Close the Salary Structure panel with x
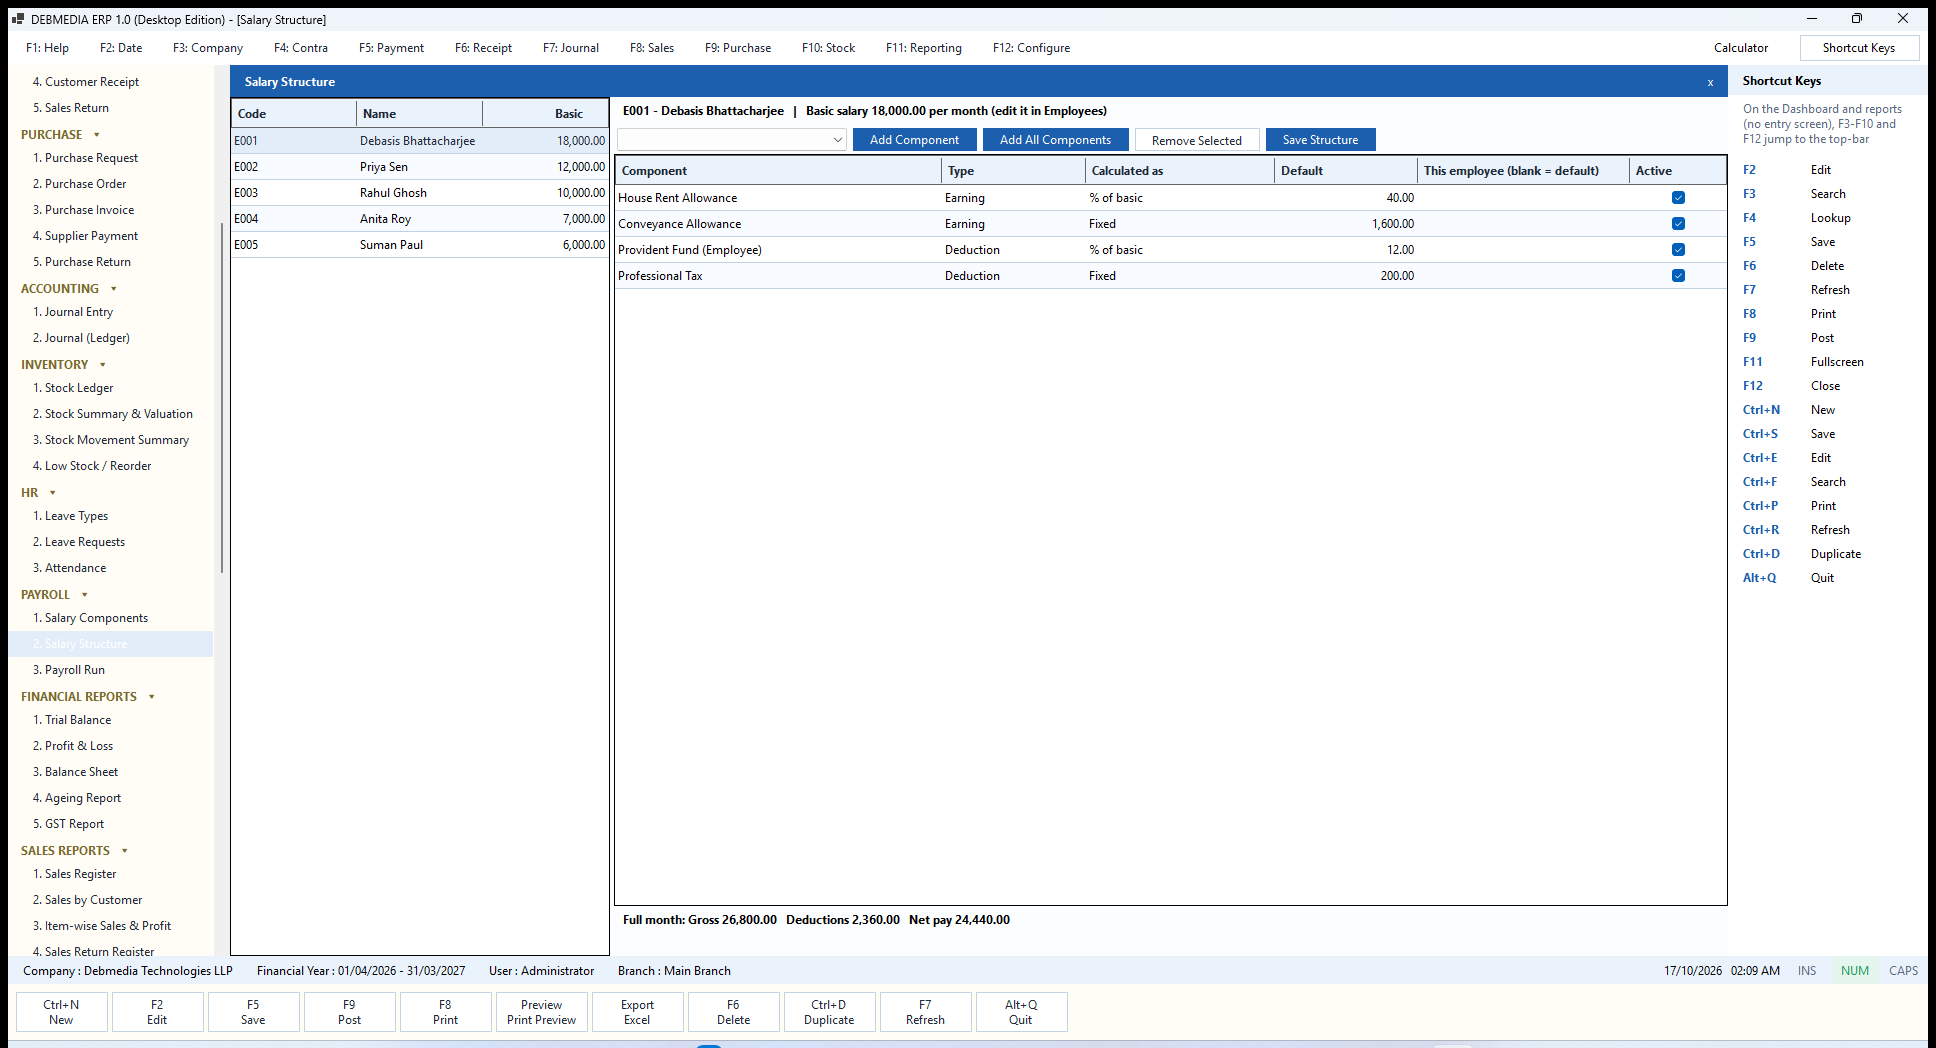 [x=1710, y=82]
